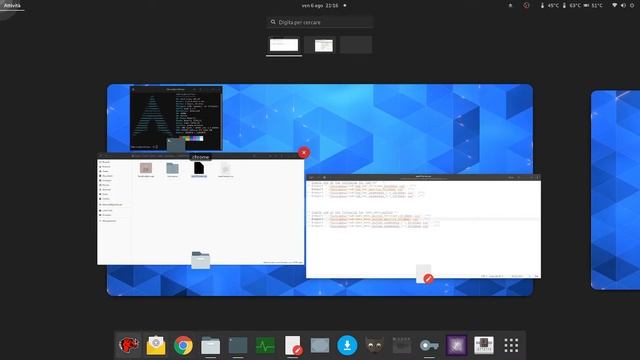Click the Attività button in top bar
Screen dimensions: 640x360
pyautogui.click(x=12, y=5)
